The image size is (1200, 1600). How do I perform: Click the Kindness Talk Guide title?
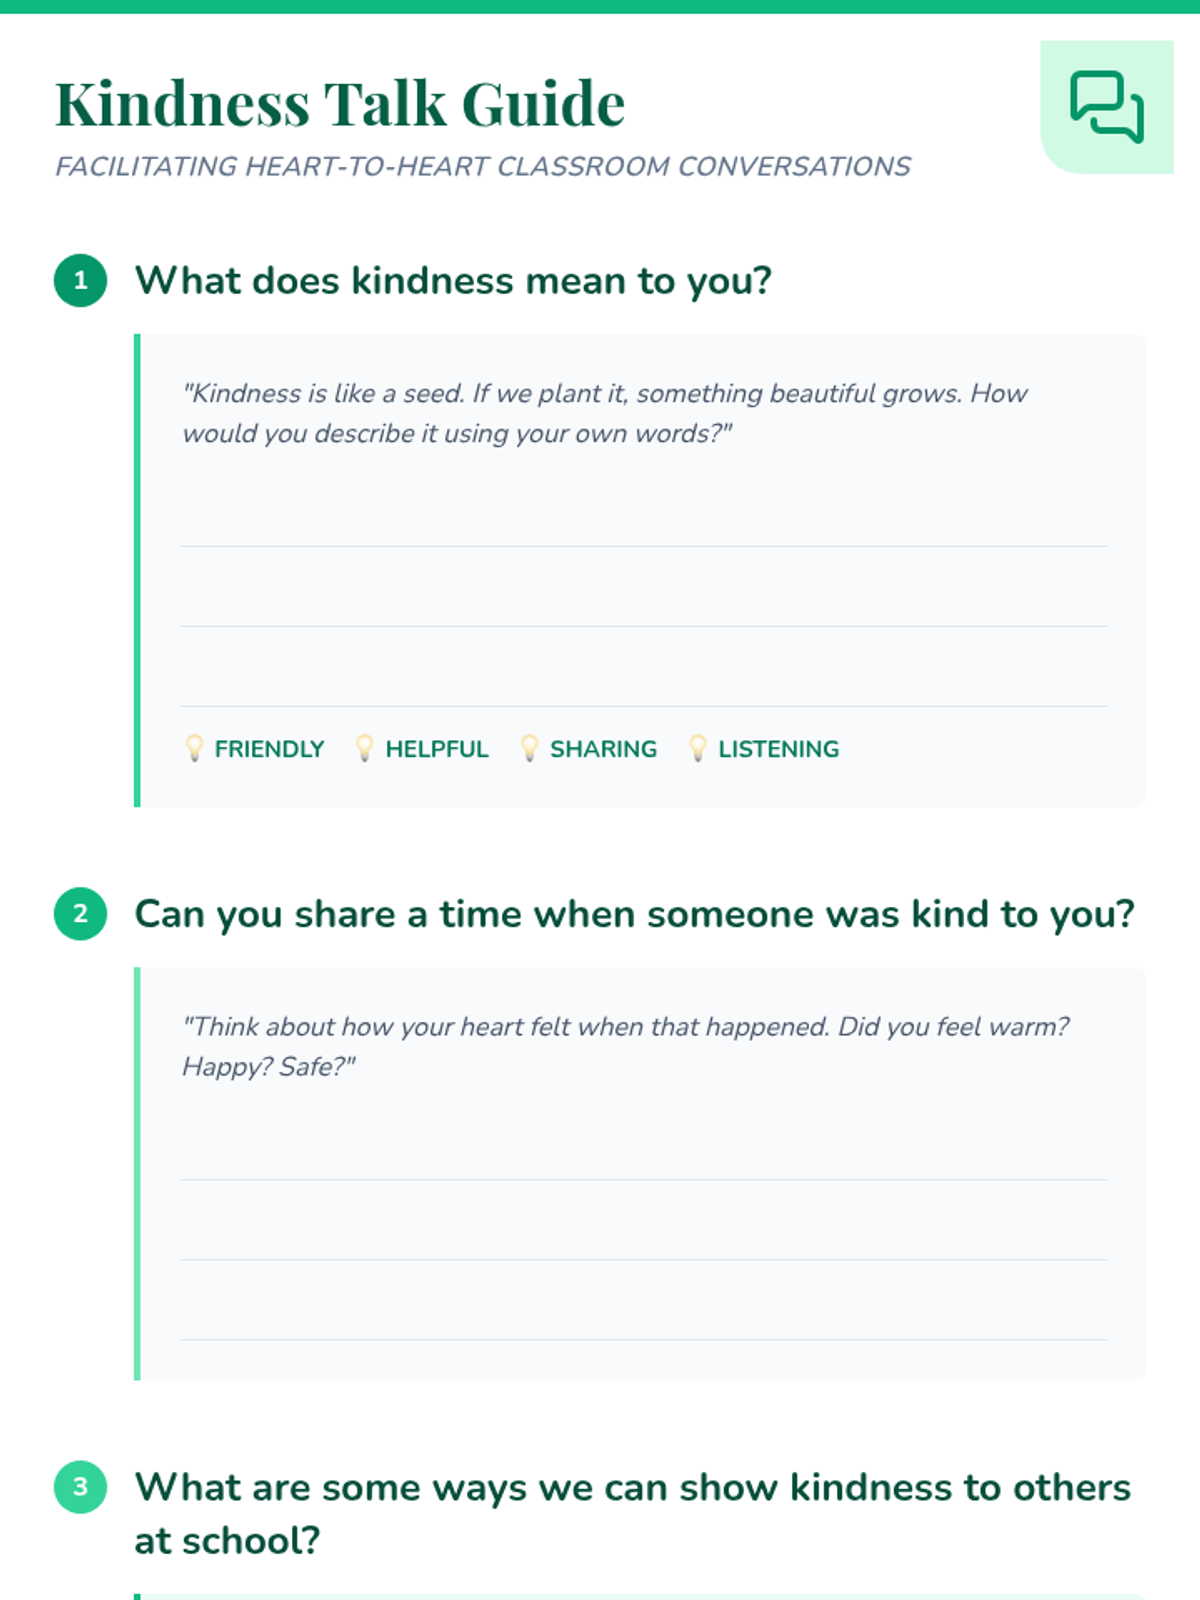pyautogui.click(x=340, y=104)
